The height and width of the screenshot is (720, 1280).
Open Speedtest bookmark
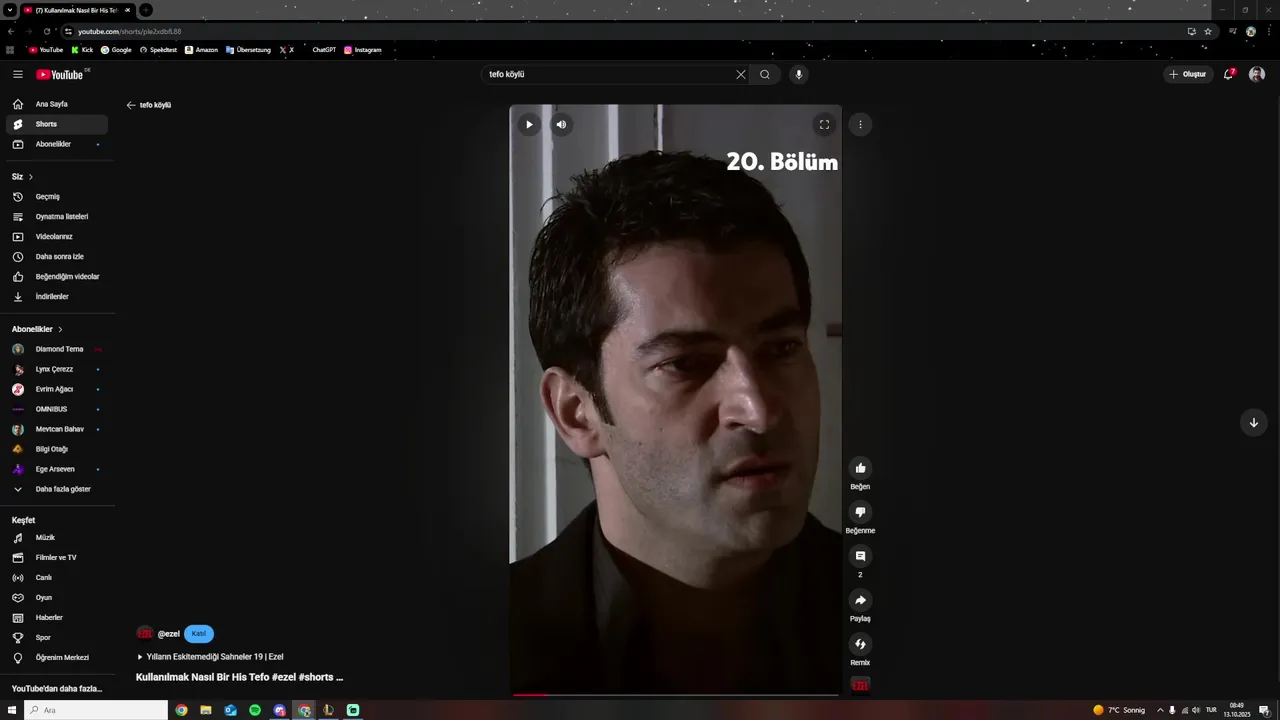pyautogui.click(x=158, y=50)
